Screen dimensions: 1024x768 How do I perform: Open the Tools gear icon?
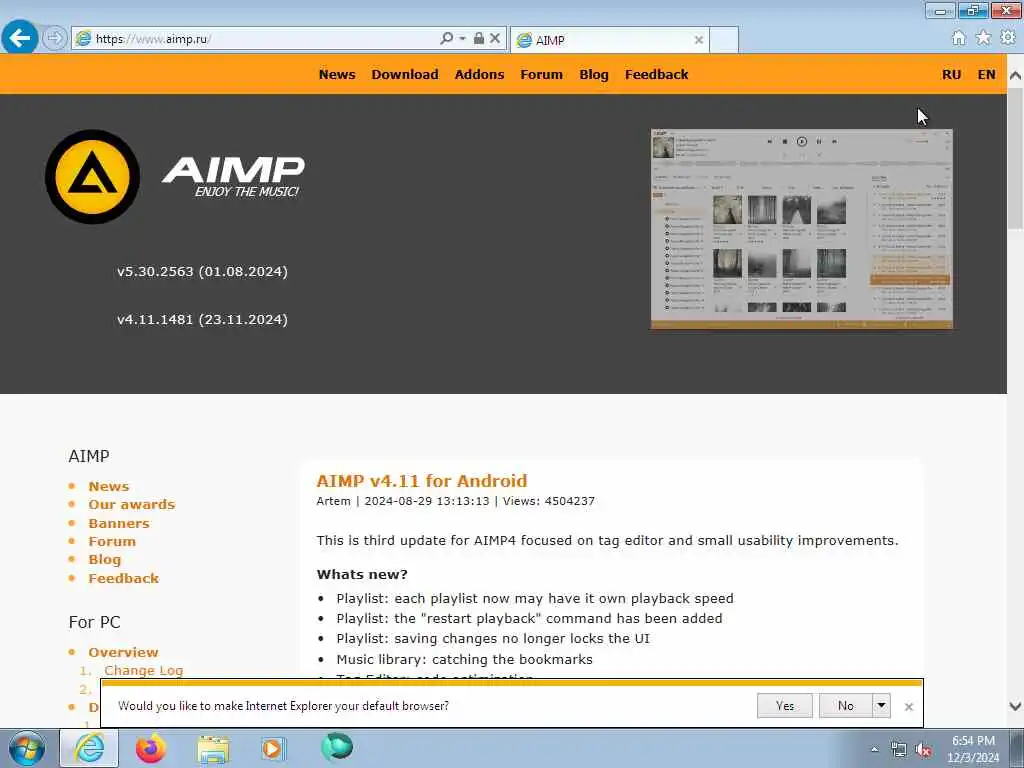(1008, 39)
